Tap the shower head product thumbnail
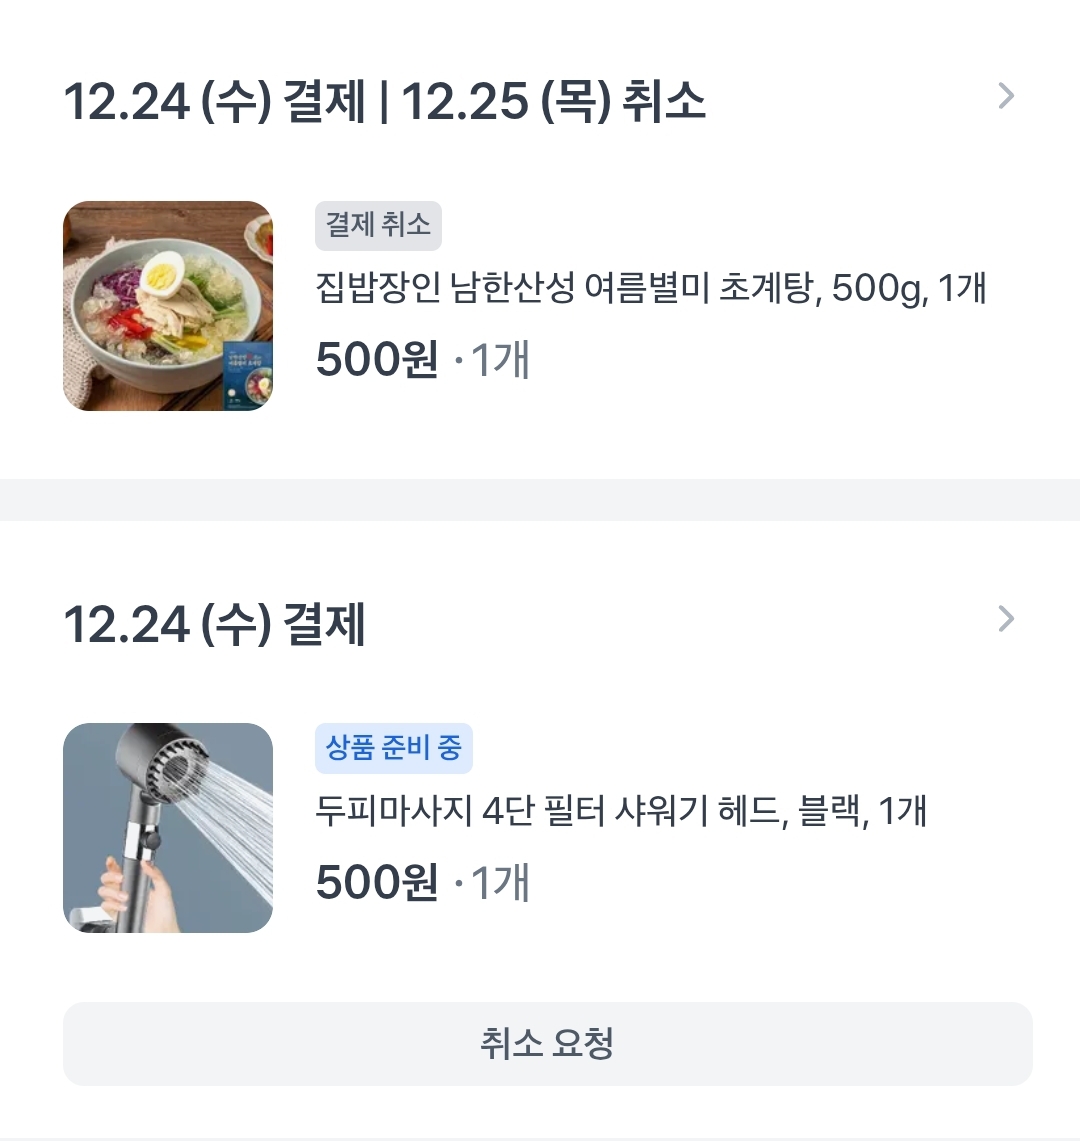This screenshot has width=1080, height=1141. coord(168,828)
